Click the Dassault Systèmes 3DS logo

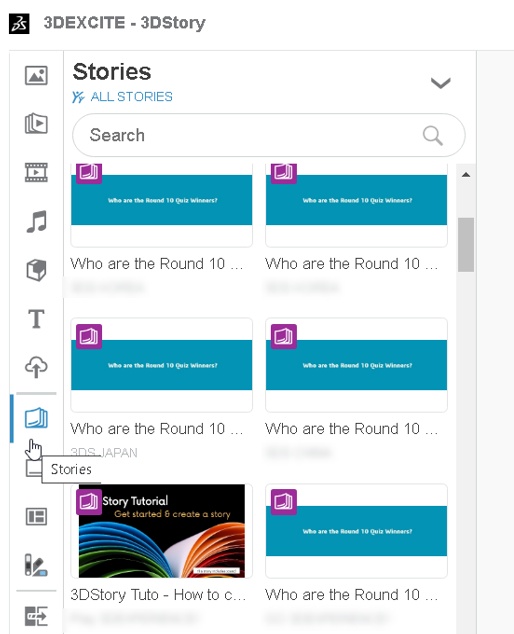pyautogui.click(x=19, y=23)
